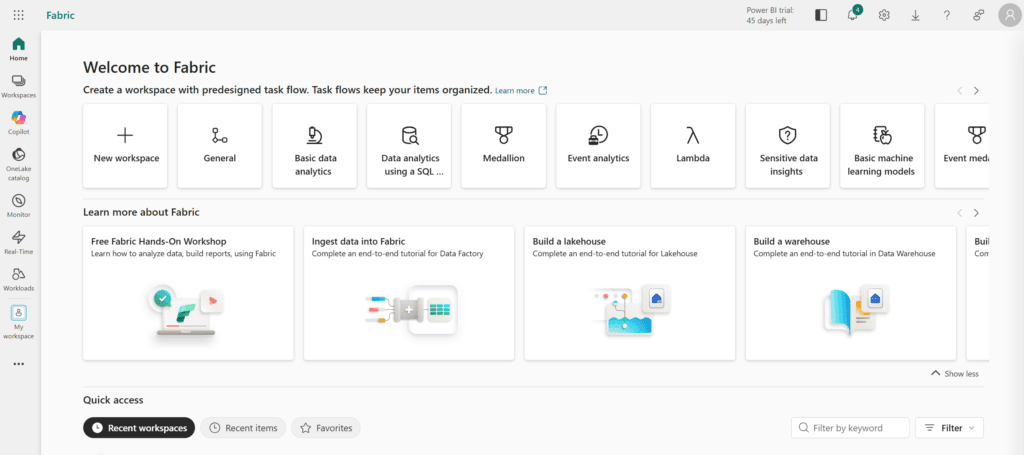Select the Medallion task flow card
Screen dimensions: 1024x455
coord(504,146)
